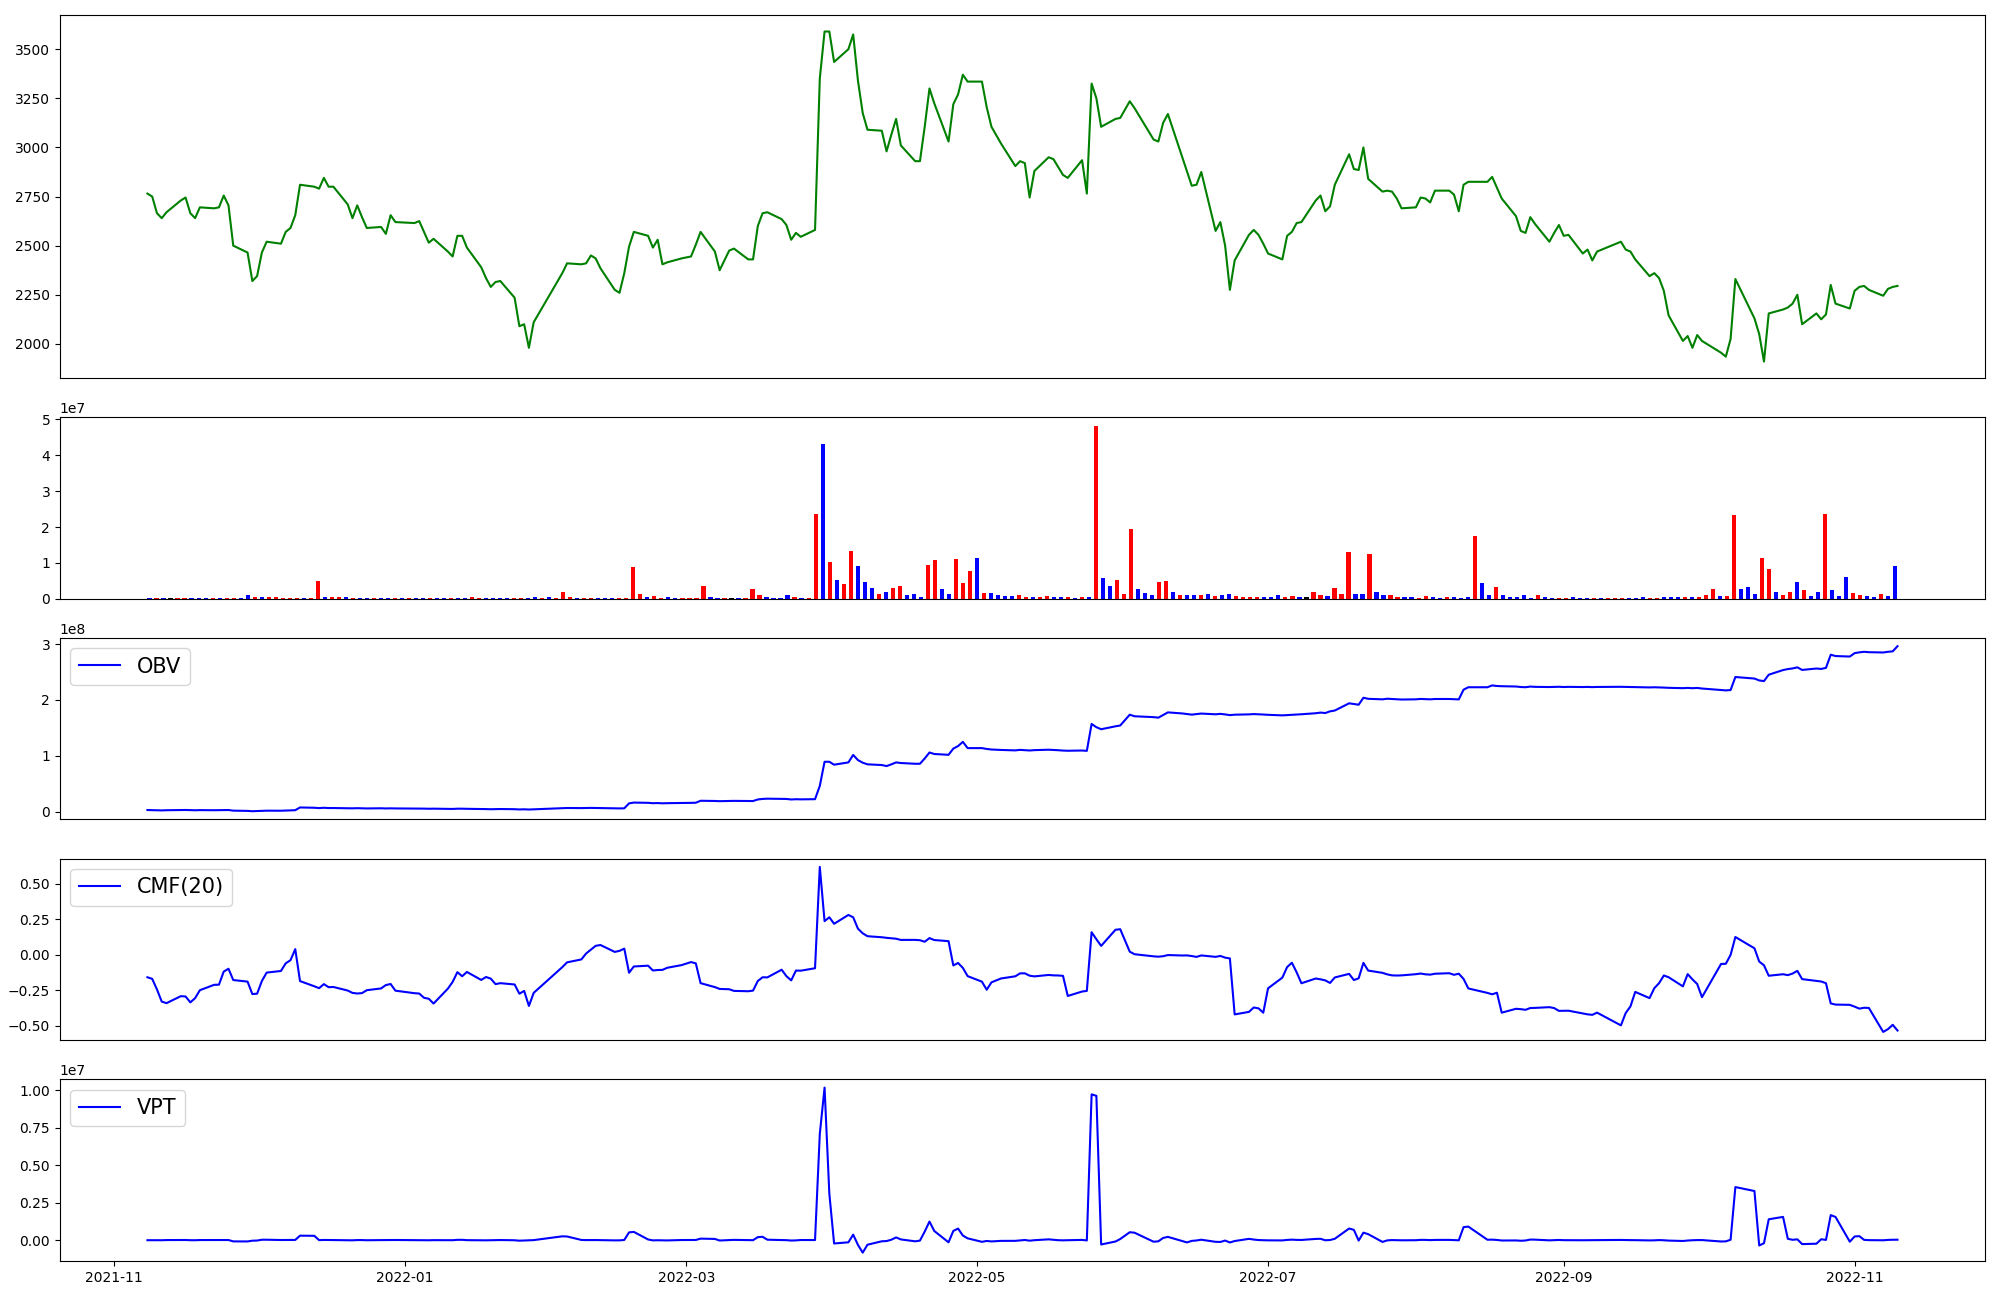Click the 1e8 exponent above OBV chart
This screenshot has height=1300, width=2000.
pyautogui.click(x=73, y=629)
